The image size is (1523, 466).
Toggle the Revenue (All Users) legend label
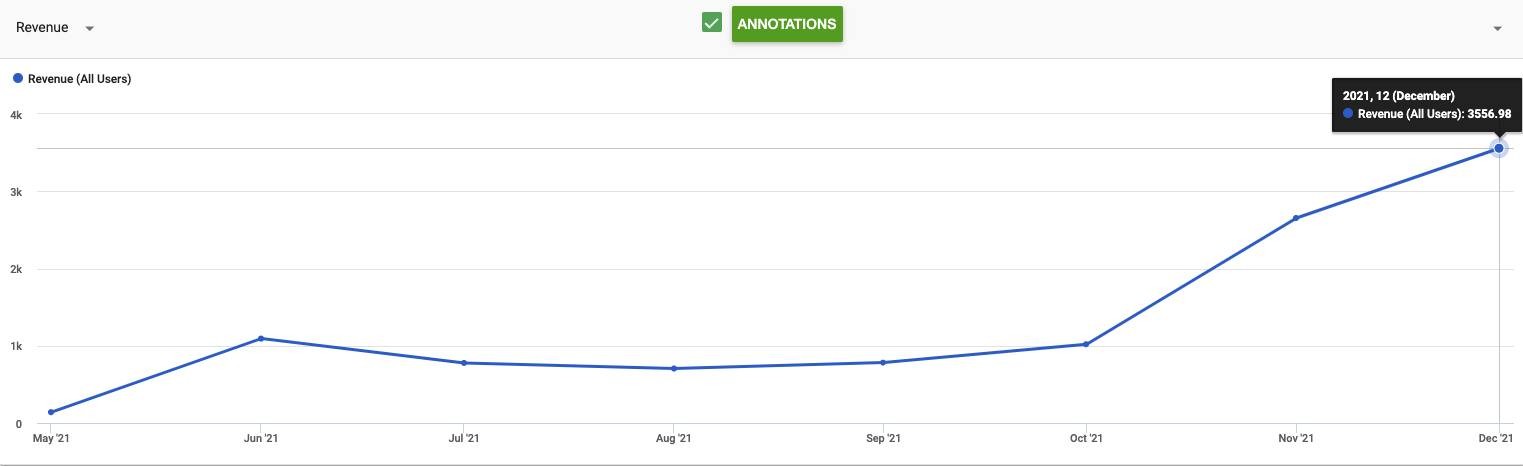point(80,79)
